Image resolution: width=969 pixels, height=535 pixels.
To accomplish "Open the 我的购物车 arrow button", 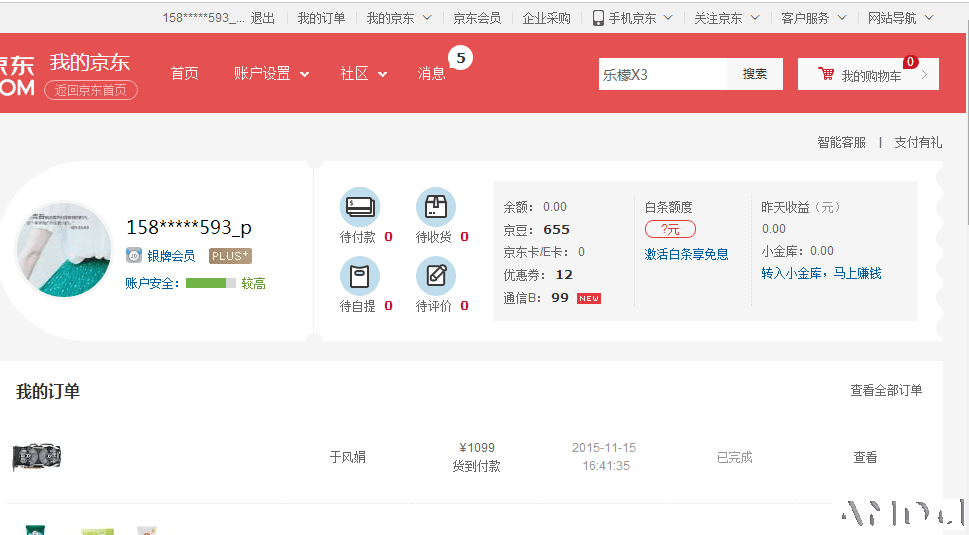I will [x=925, y=75].
